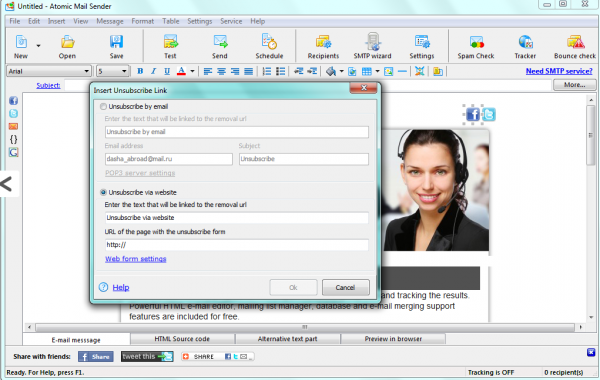600x380 pixels.
Task: Click the Save toolbar icon
Action: 116,42
